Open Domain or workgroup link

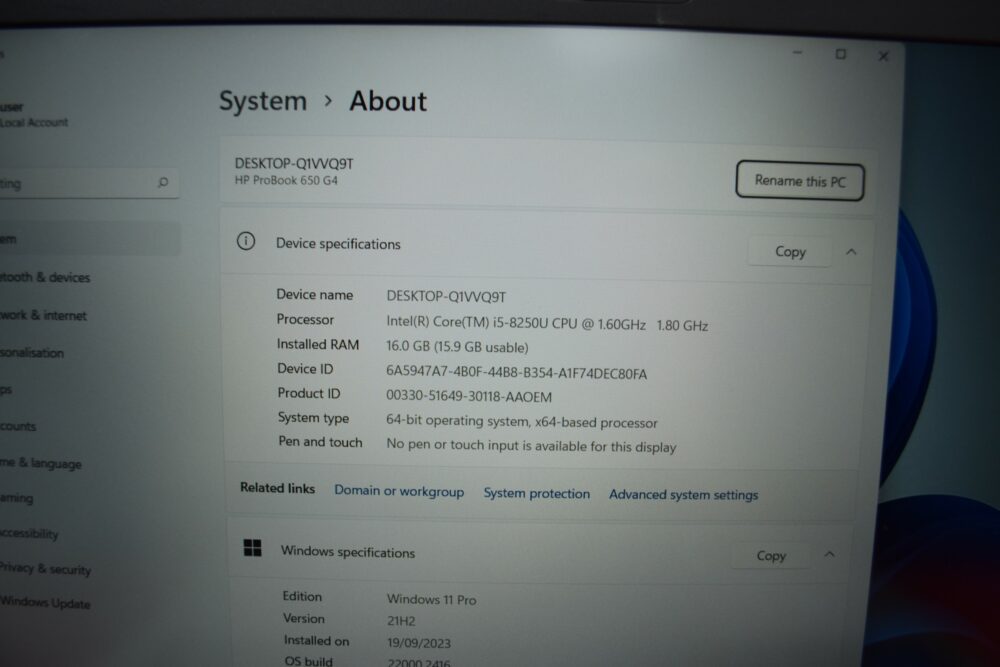click(x=399, y=491)
